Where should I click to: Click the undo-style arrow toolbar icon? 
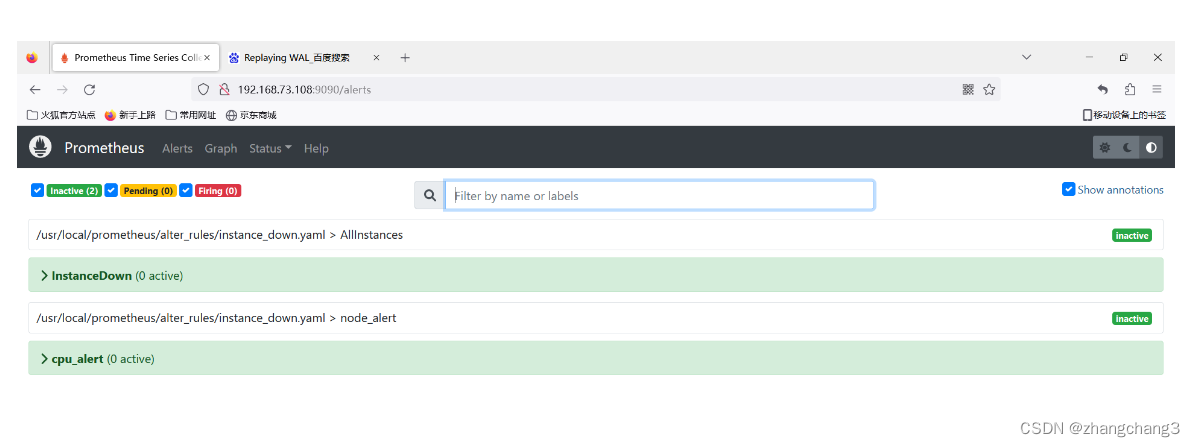coord(1103,89)
